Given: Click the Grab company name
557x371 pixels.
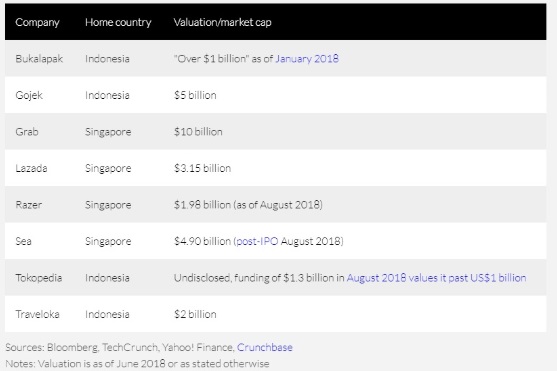Looking at the screenshot, I should pyautogui.click(x=27, y=132).
